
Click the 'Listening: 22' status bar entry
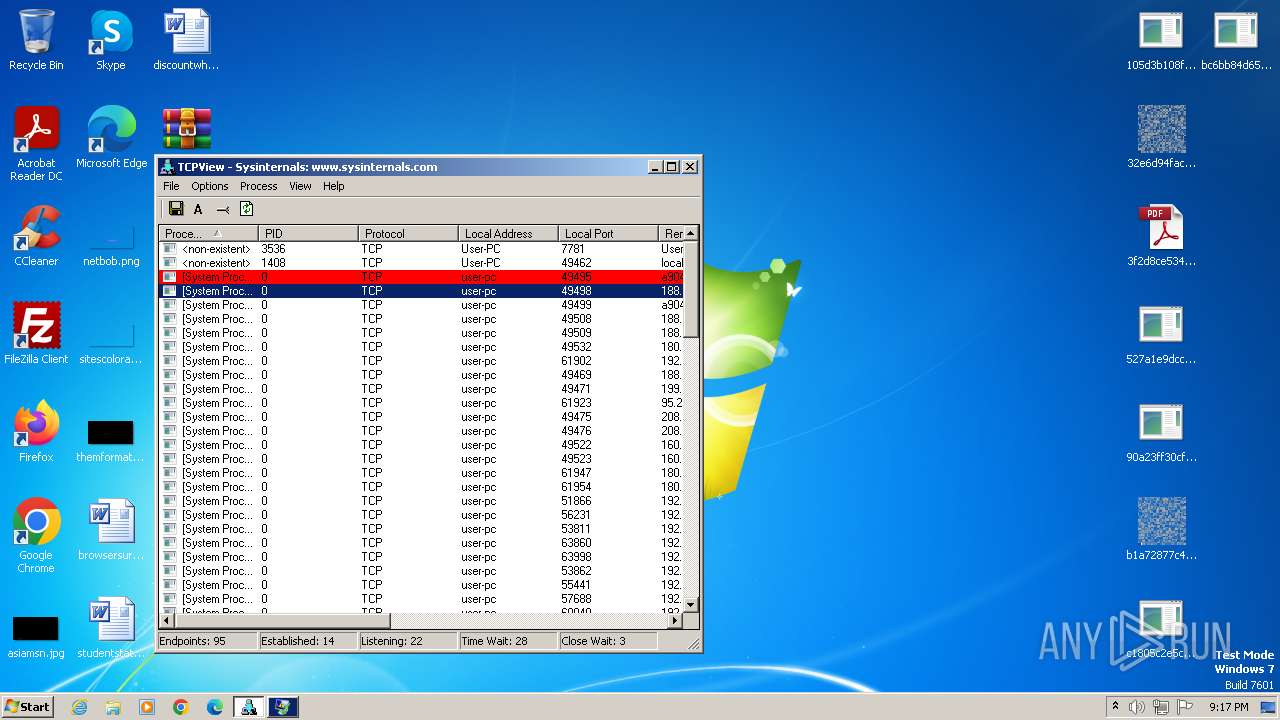(408, 641)
